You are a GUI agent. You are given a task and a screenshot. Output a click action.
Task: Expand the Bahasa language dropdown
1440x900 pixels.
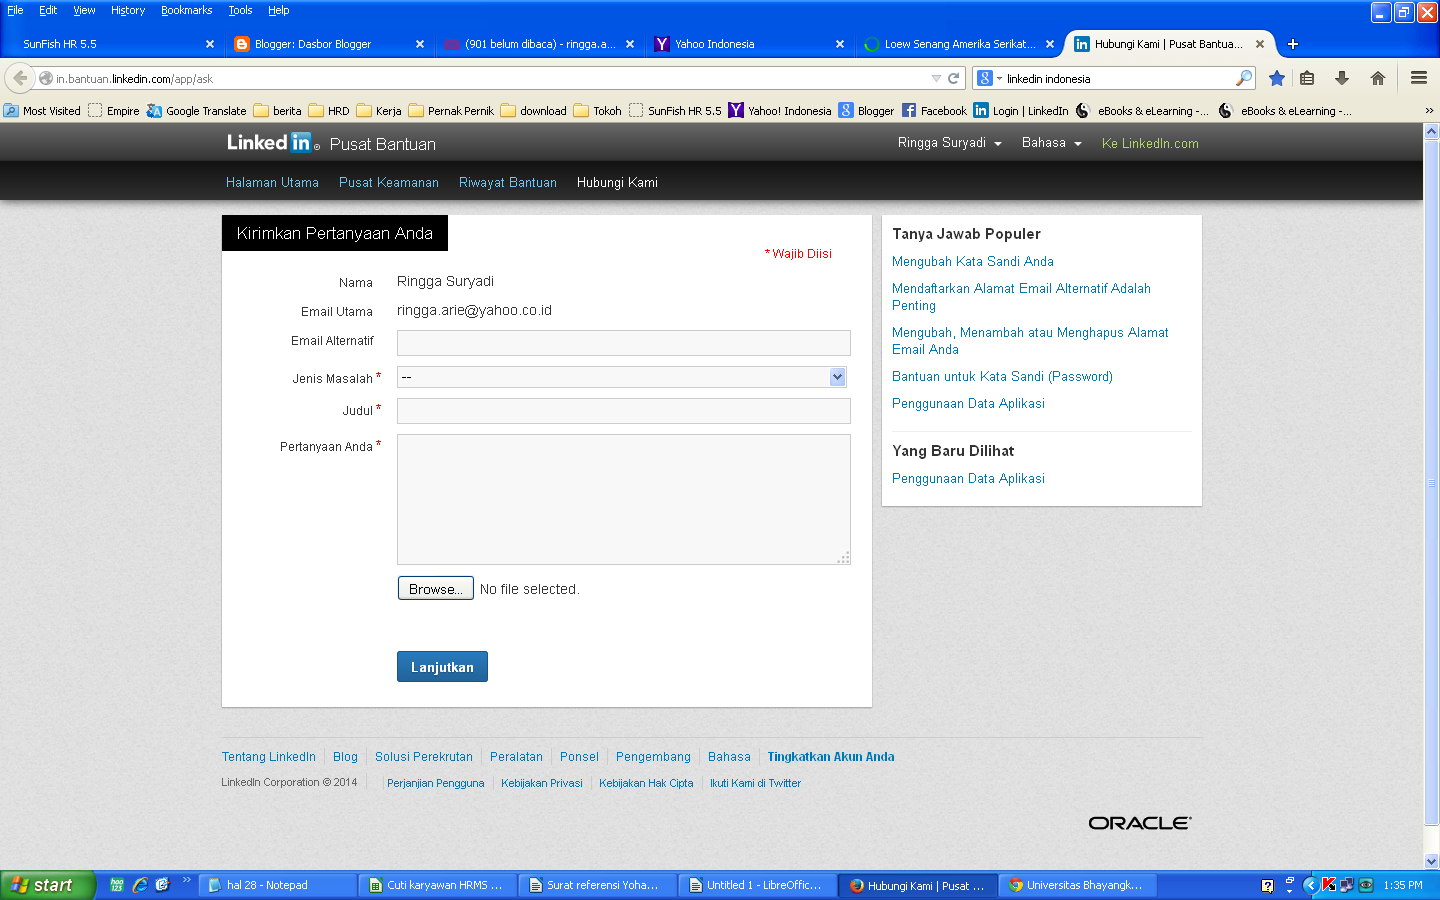pos(1052,143)
